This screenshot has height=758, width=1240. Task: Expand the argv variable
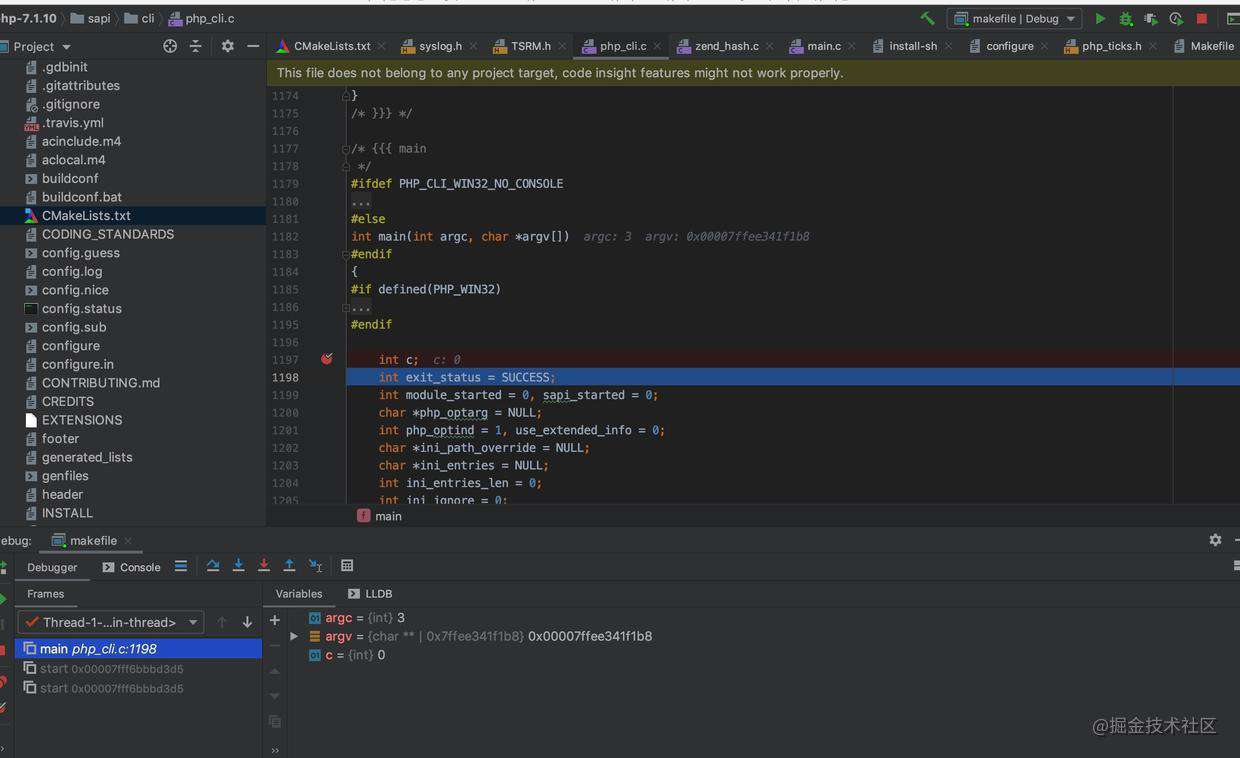pyautogui.click(x=294, y=636)
